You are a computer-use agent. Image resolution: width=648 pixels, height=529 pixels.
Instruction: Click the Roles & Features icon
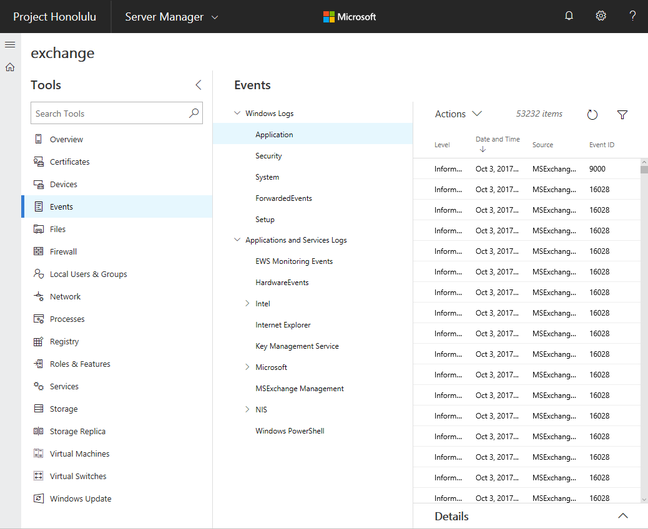point(38,364)
